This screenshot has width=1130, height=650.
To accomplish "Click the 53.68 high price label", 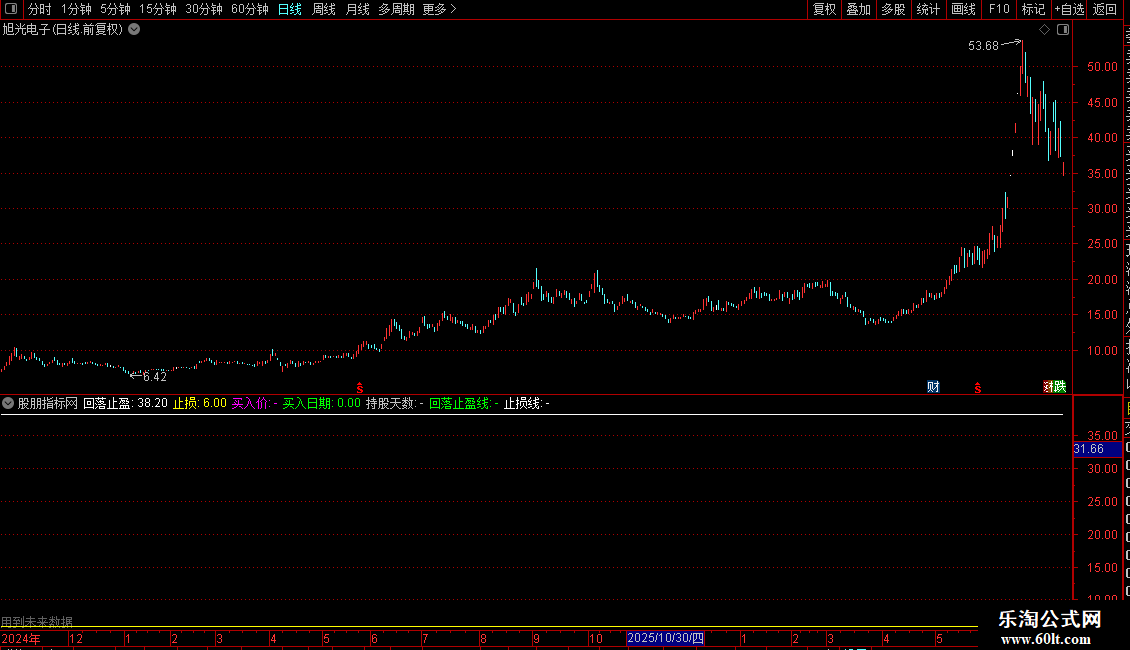I will pos(983,46).
